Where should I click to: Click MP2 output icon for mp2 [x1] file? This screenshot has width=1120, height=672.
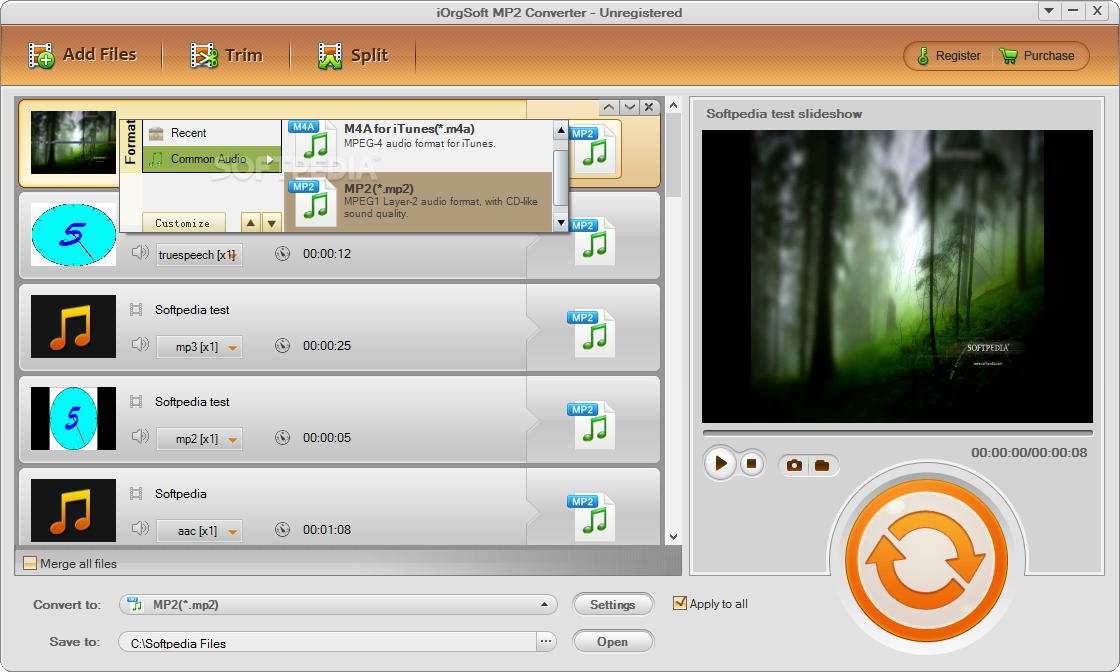point(592,426)
